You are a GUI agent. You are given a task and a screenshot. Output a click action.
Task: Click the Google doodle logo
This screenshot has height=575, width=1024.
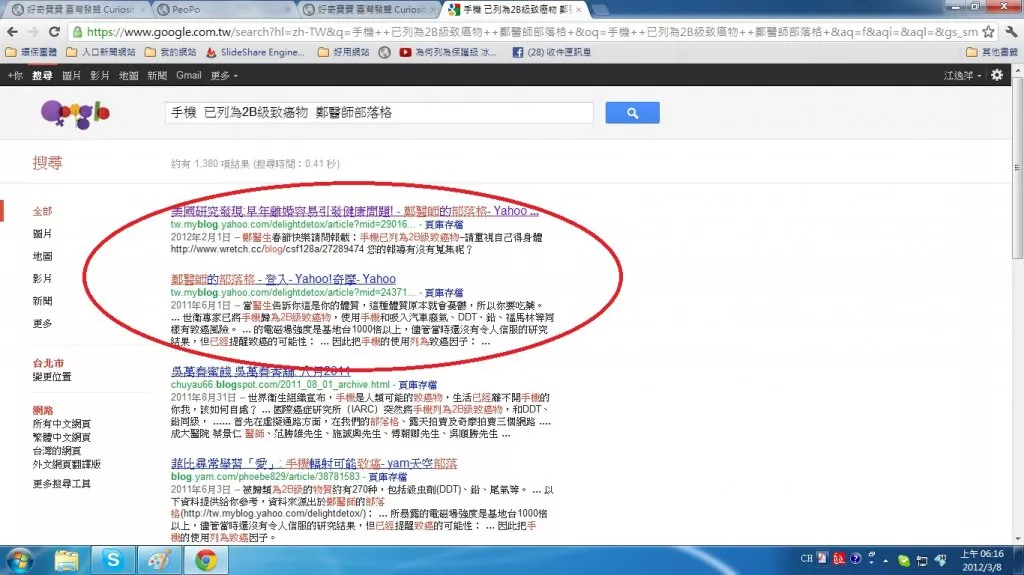[x=75, y=114]
